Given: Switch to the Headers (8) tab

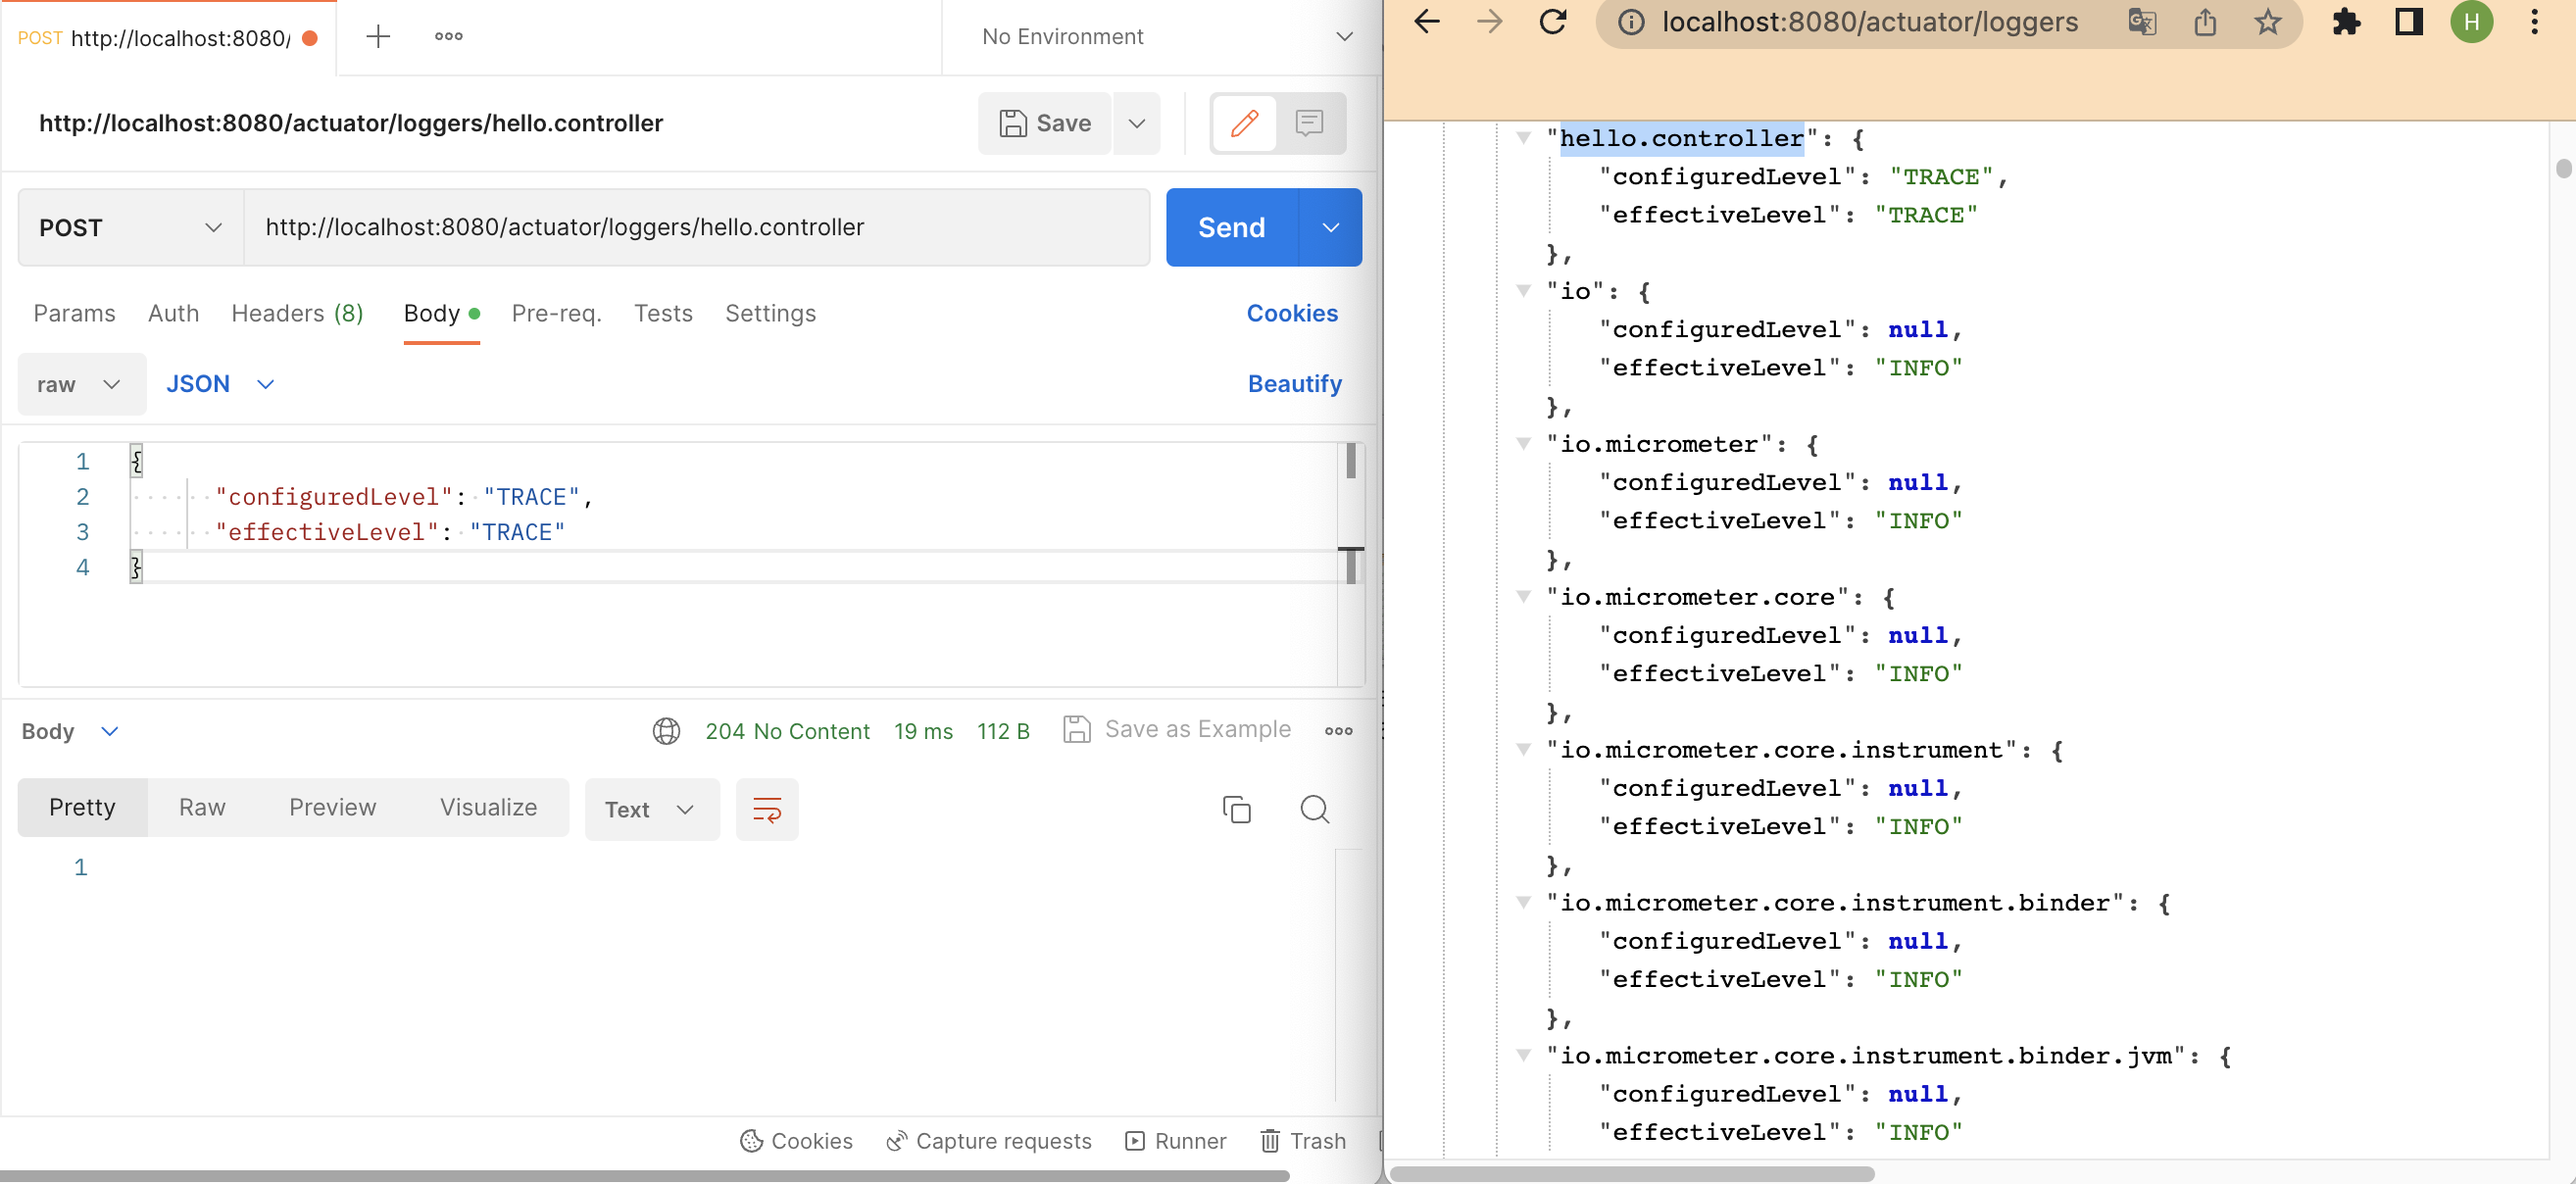Looking at the screenshot, I should pos(297,313).
